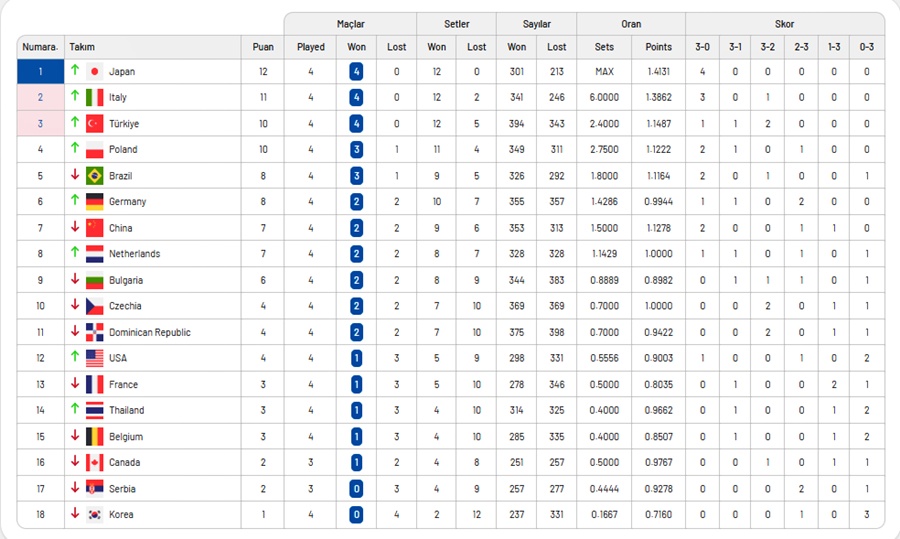The width and height of the screenshot is (900, 539).
Task: Open the Dominican Republic team name
Action: click(150, 332)
